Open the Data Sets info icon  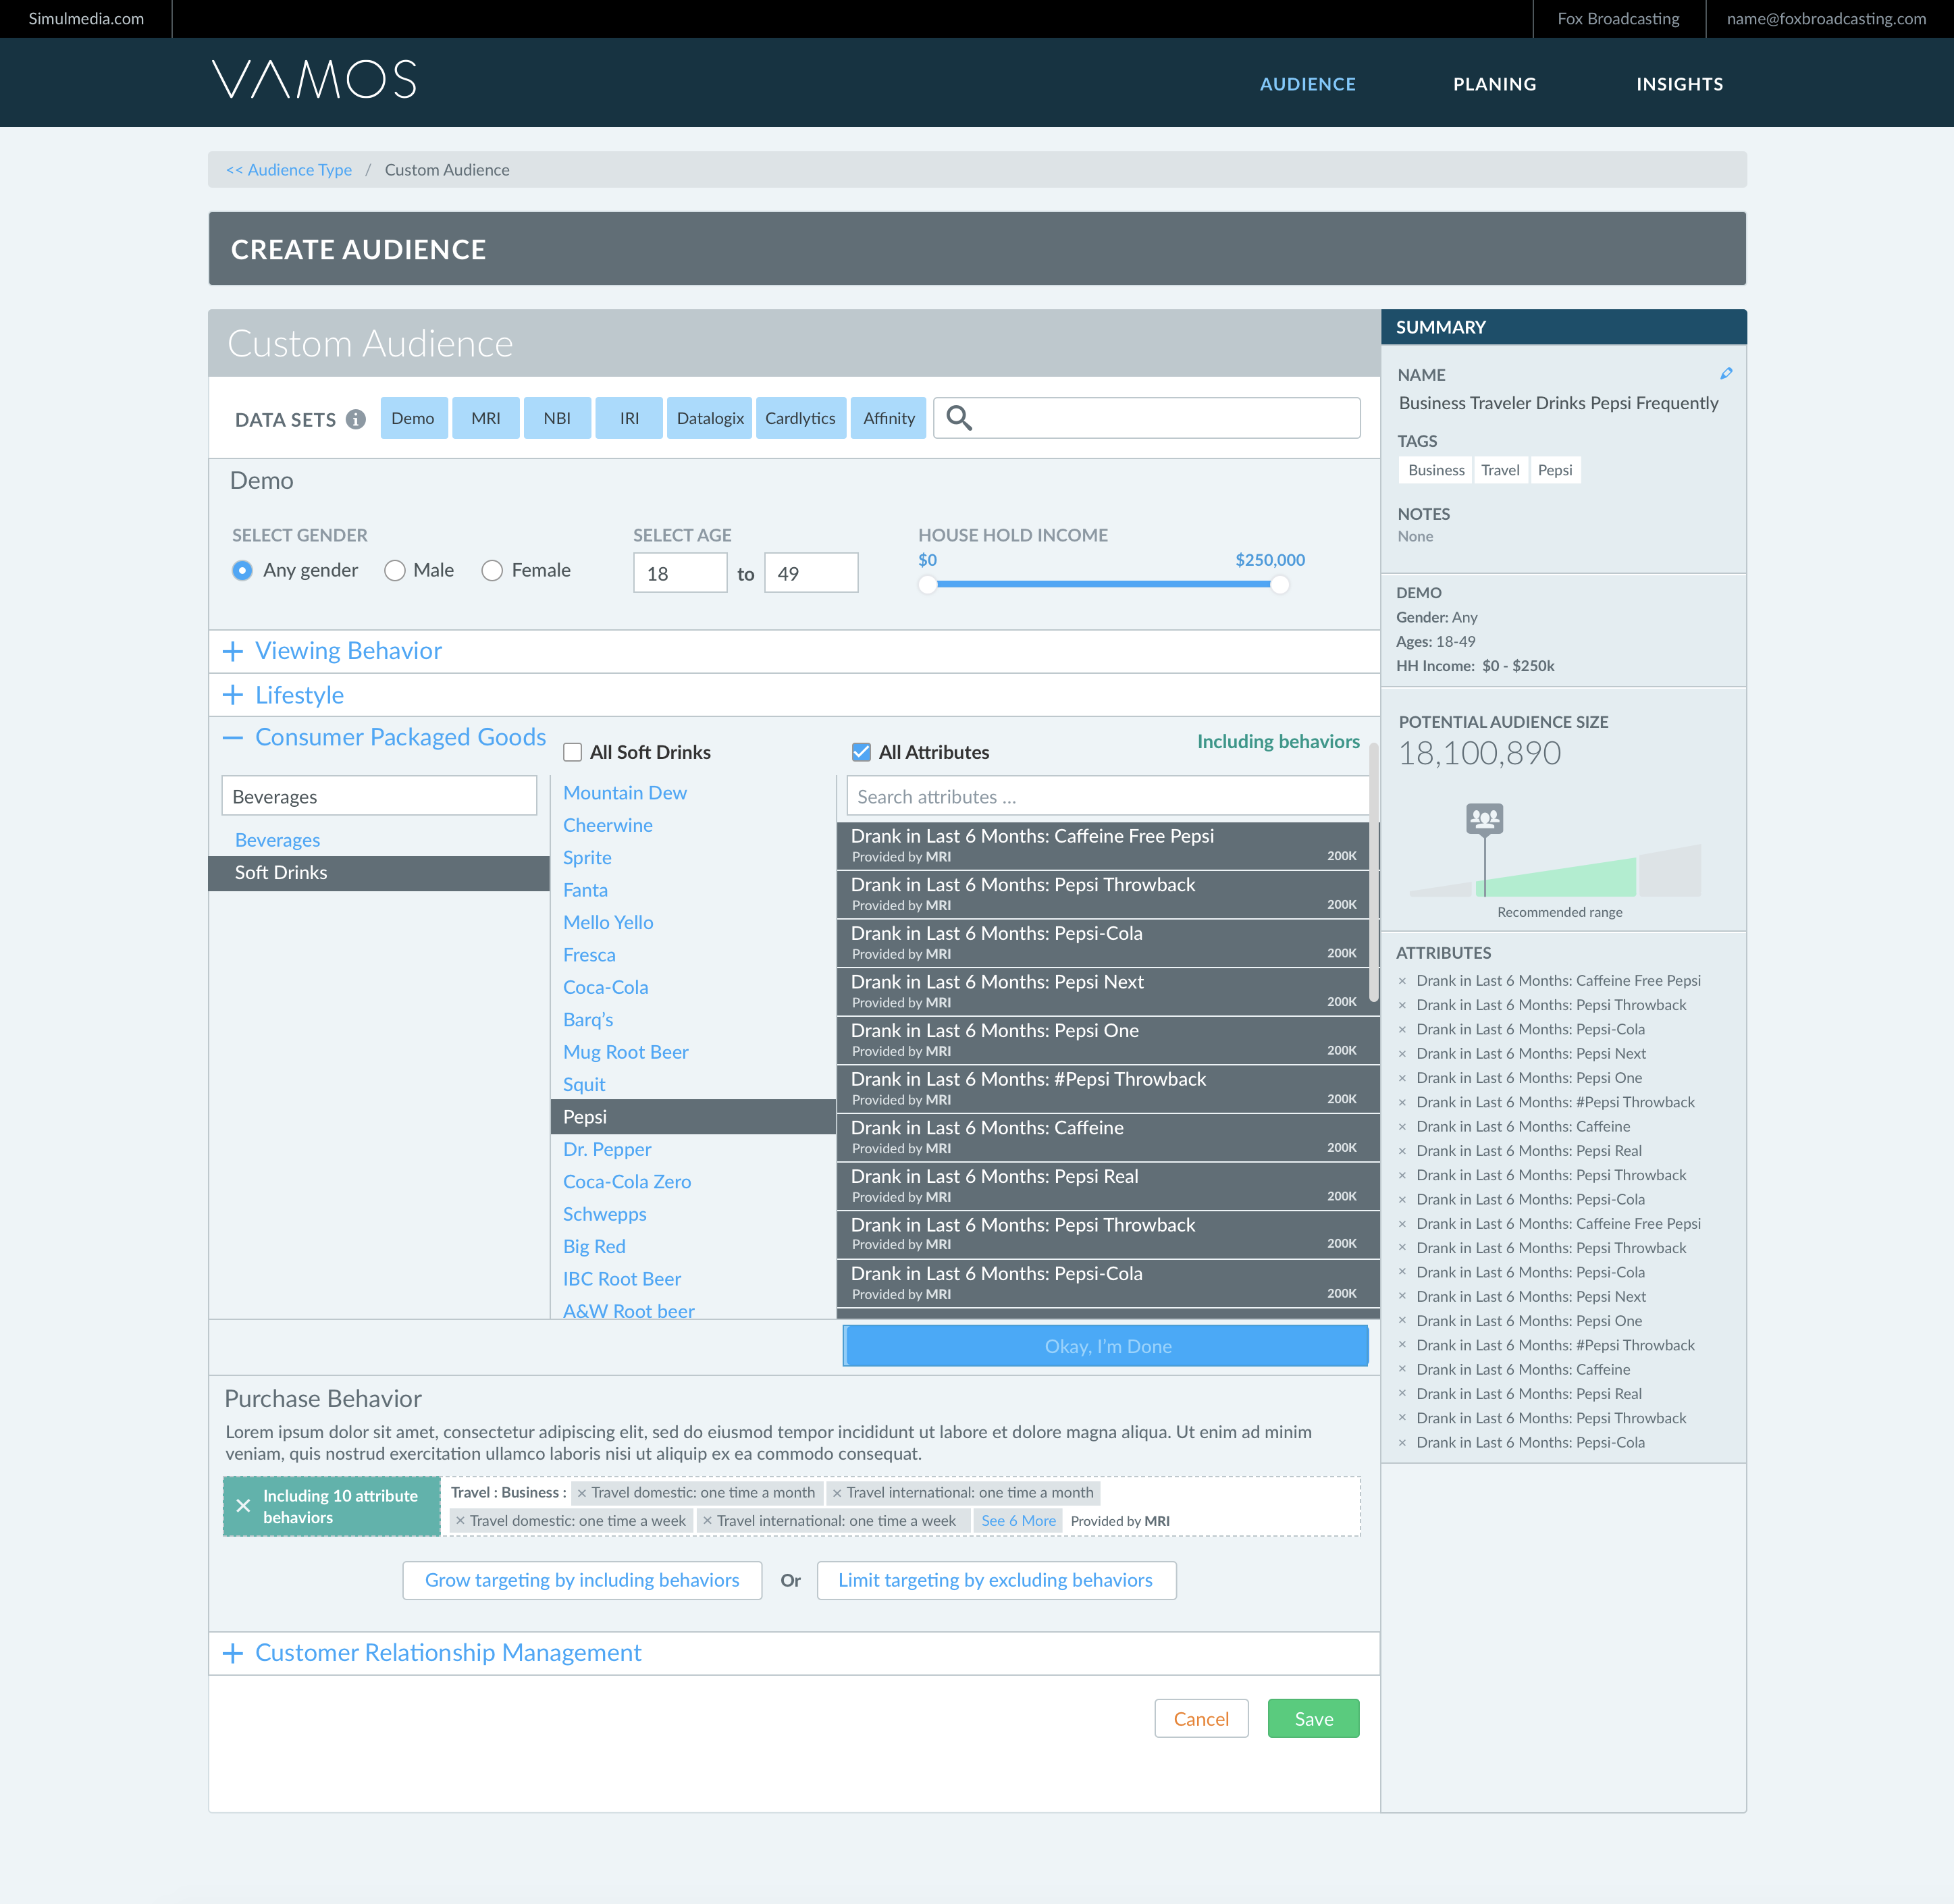pyautogui.click(x=355, y=419)
